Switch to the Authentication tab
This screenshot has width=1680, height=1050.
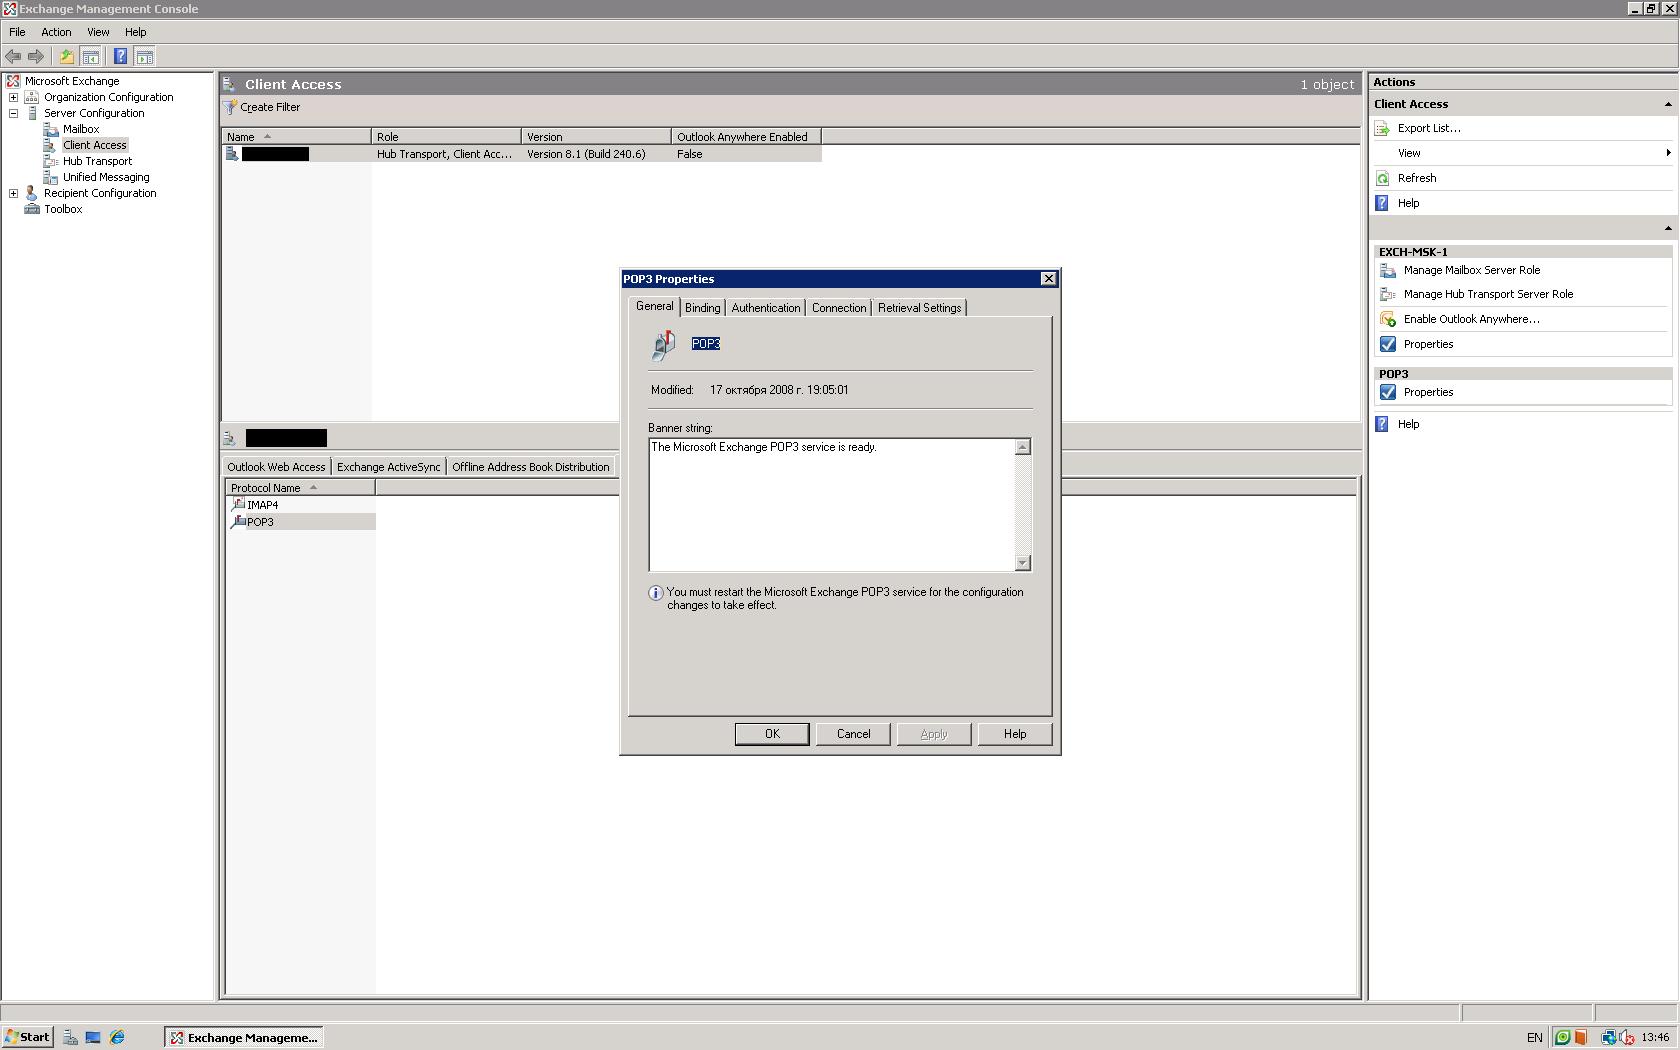pos(765,308)
